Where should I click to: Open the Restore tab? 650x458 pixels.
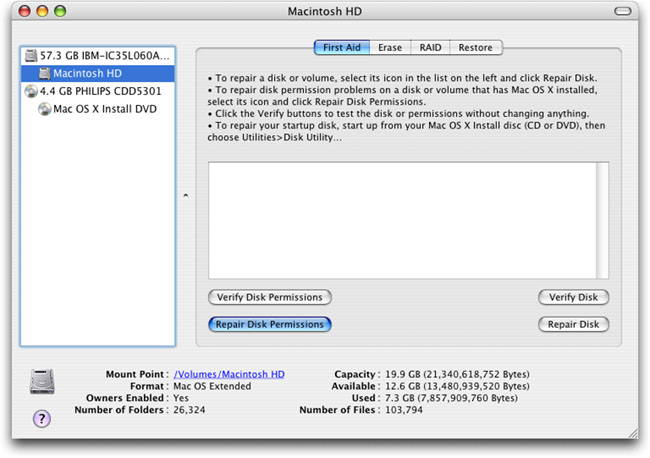pyautogui.click(x=475, y=48)
